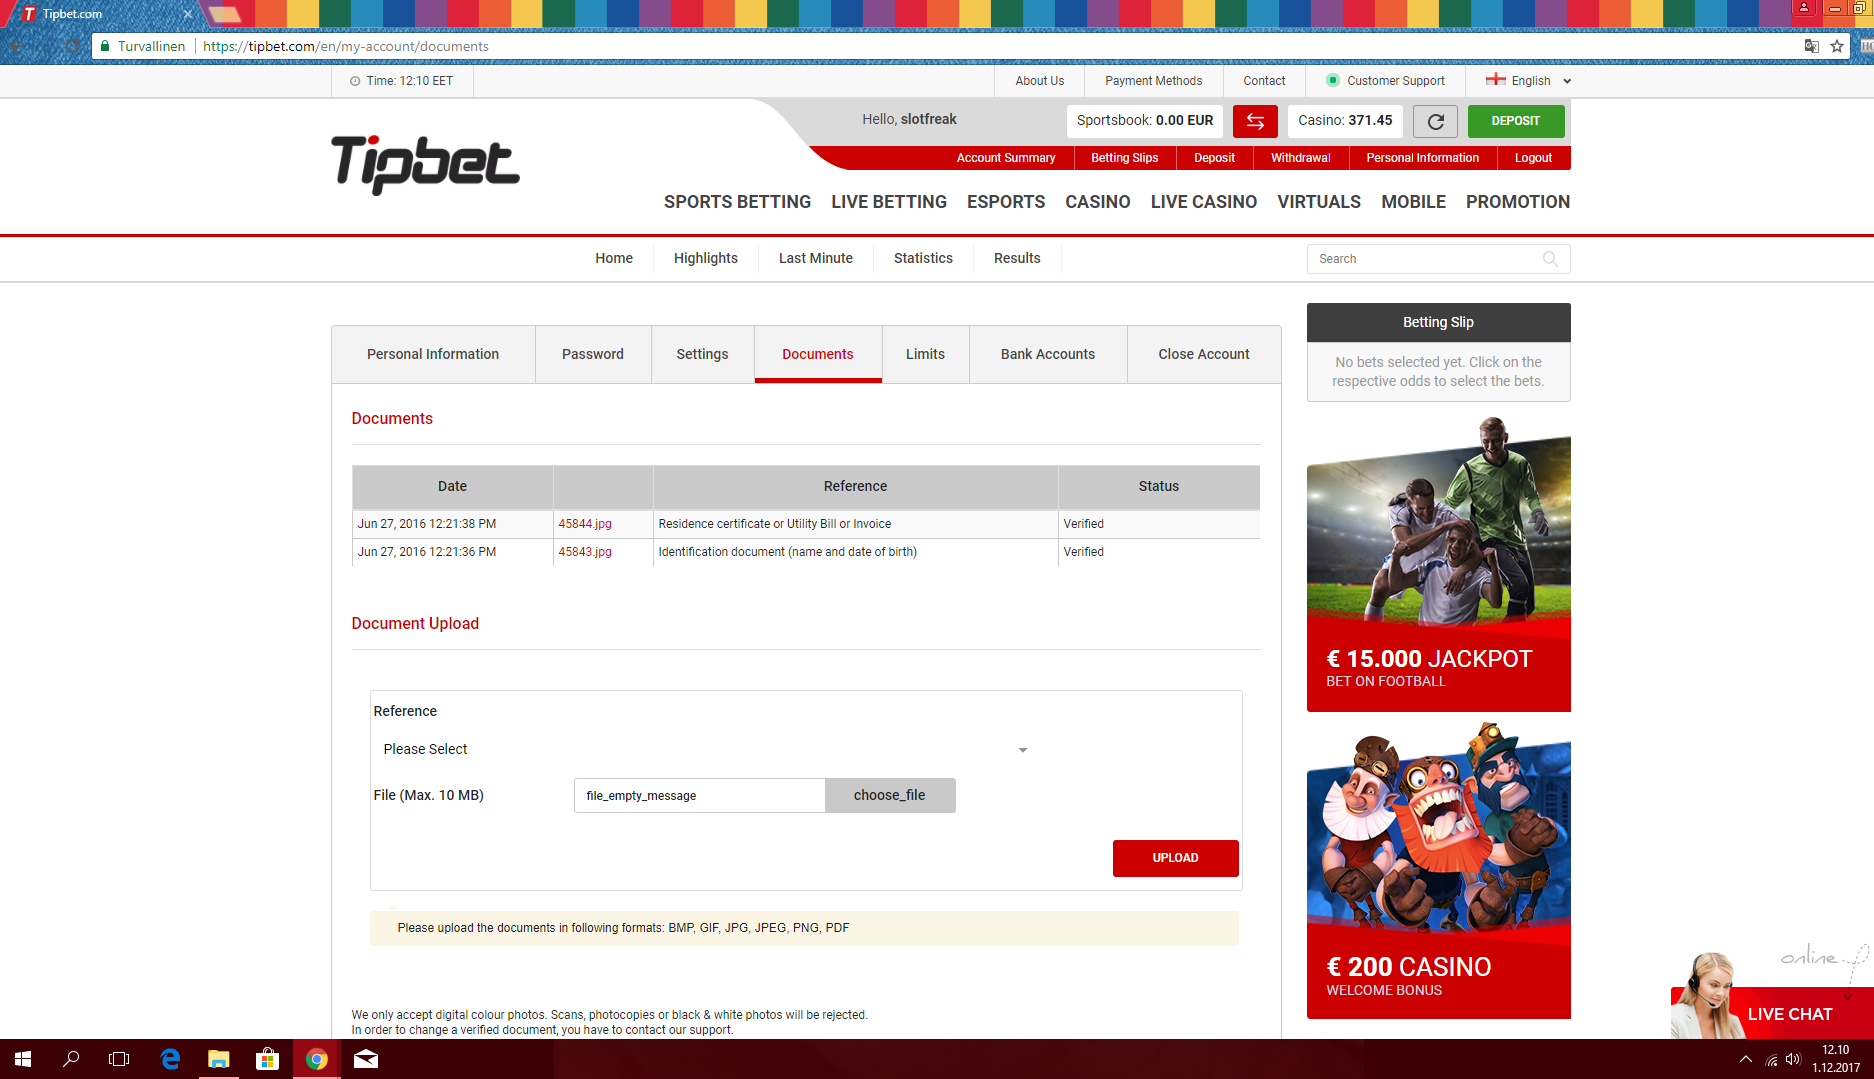Click the file name input field

tap(700, 795)
